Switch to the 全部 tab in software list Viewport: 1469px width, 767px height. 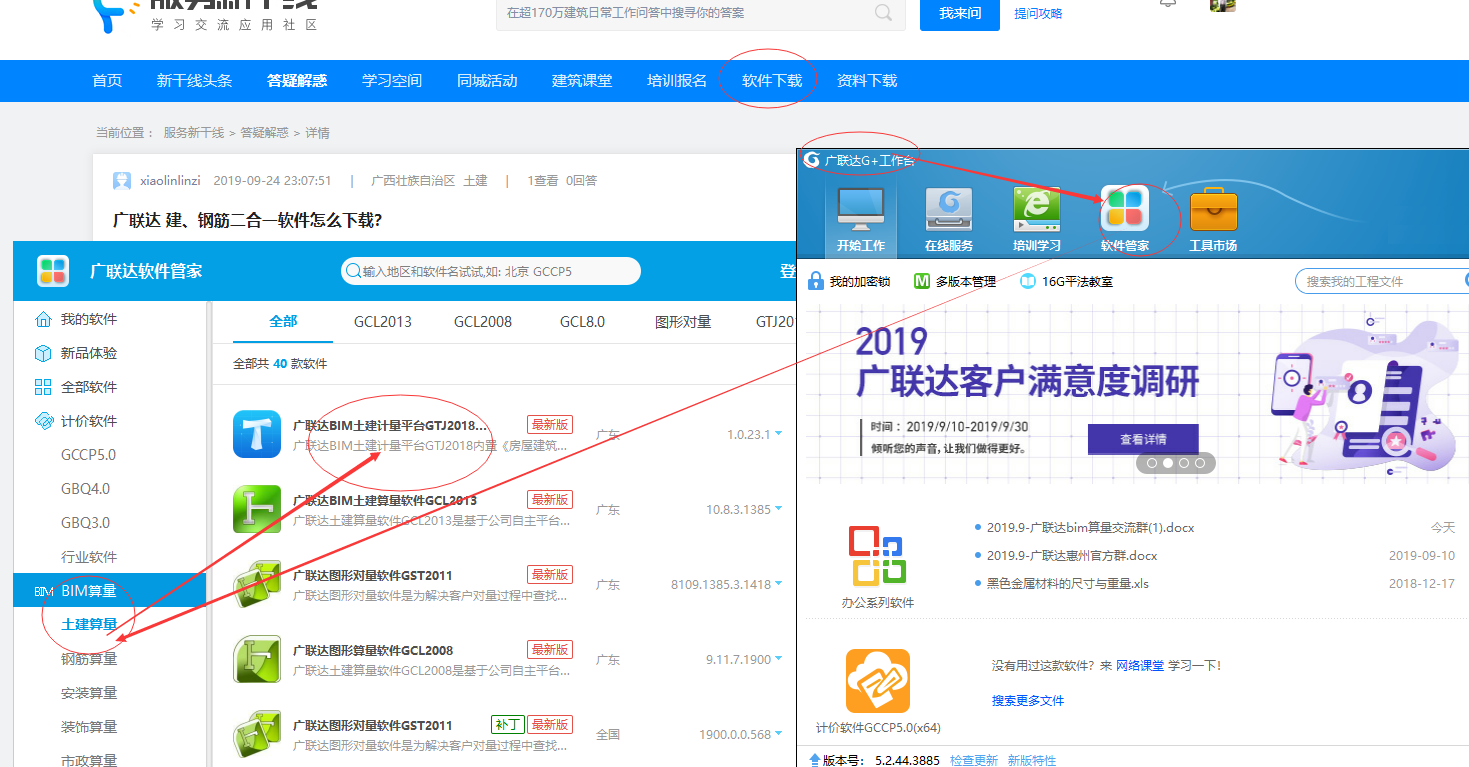[283, 322]
